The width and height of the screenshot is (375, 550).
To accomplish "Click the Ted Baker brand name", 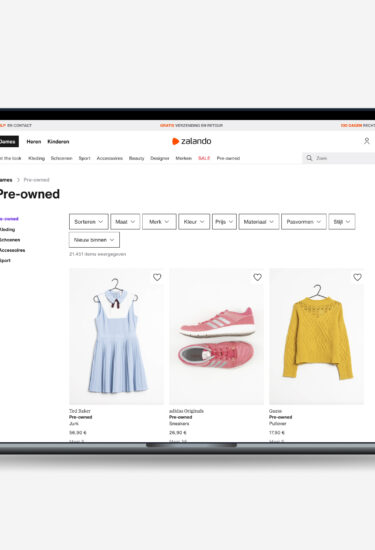I will coord(80,411).
